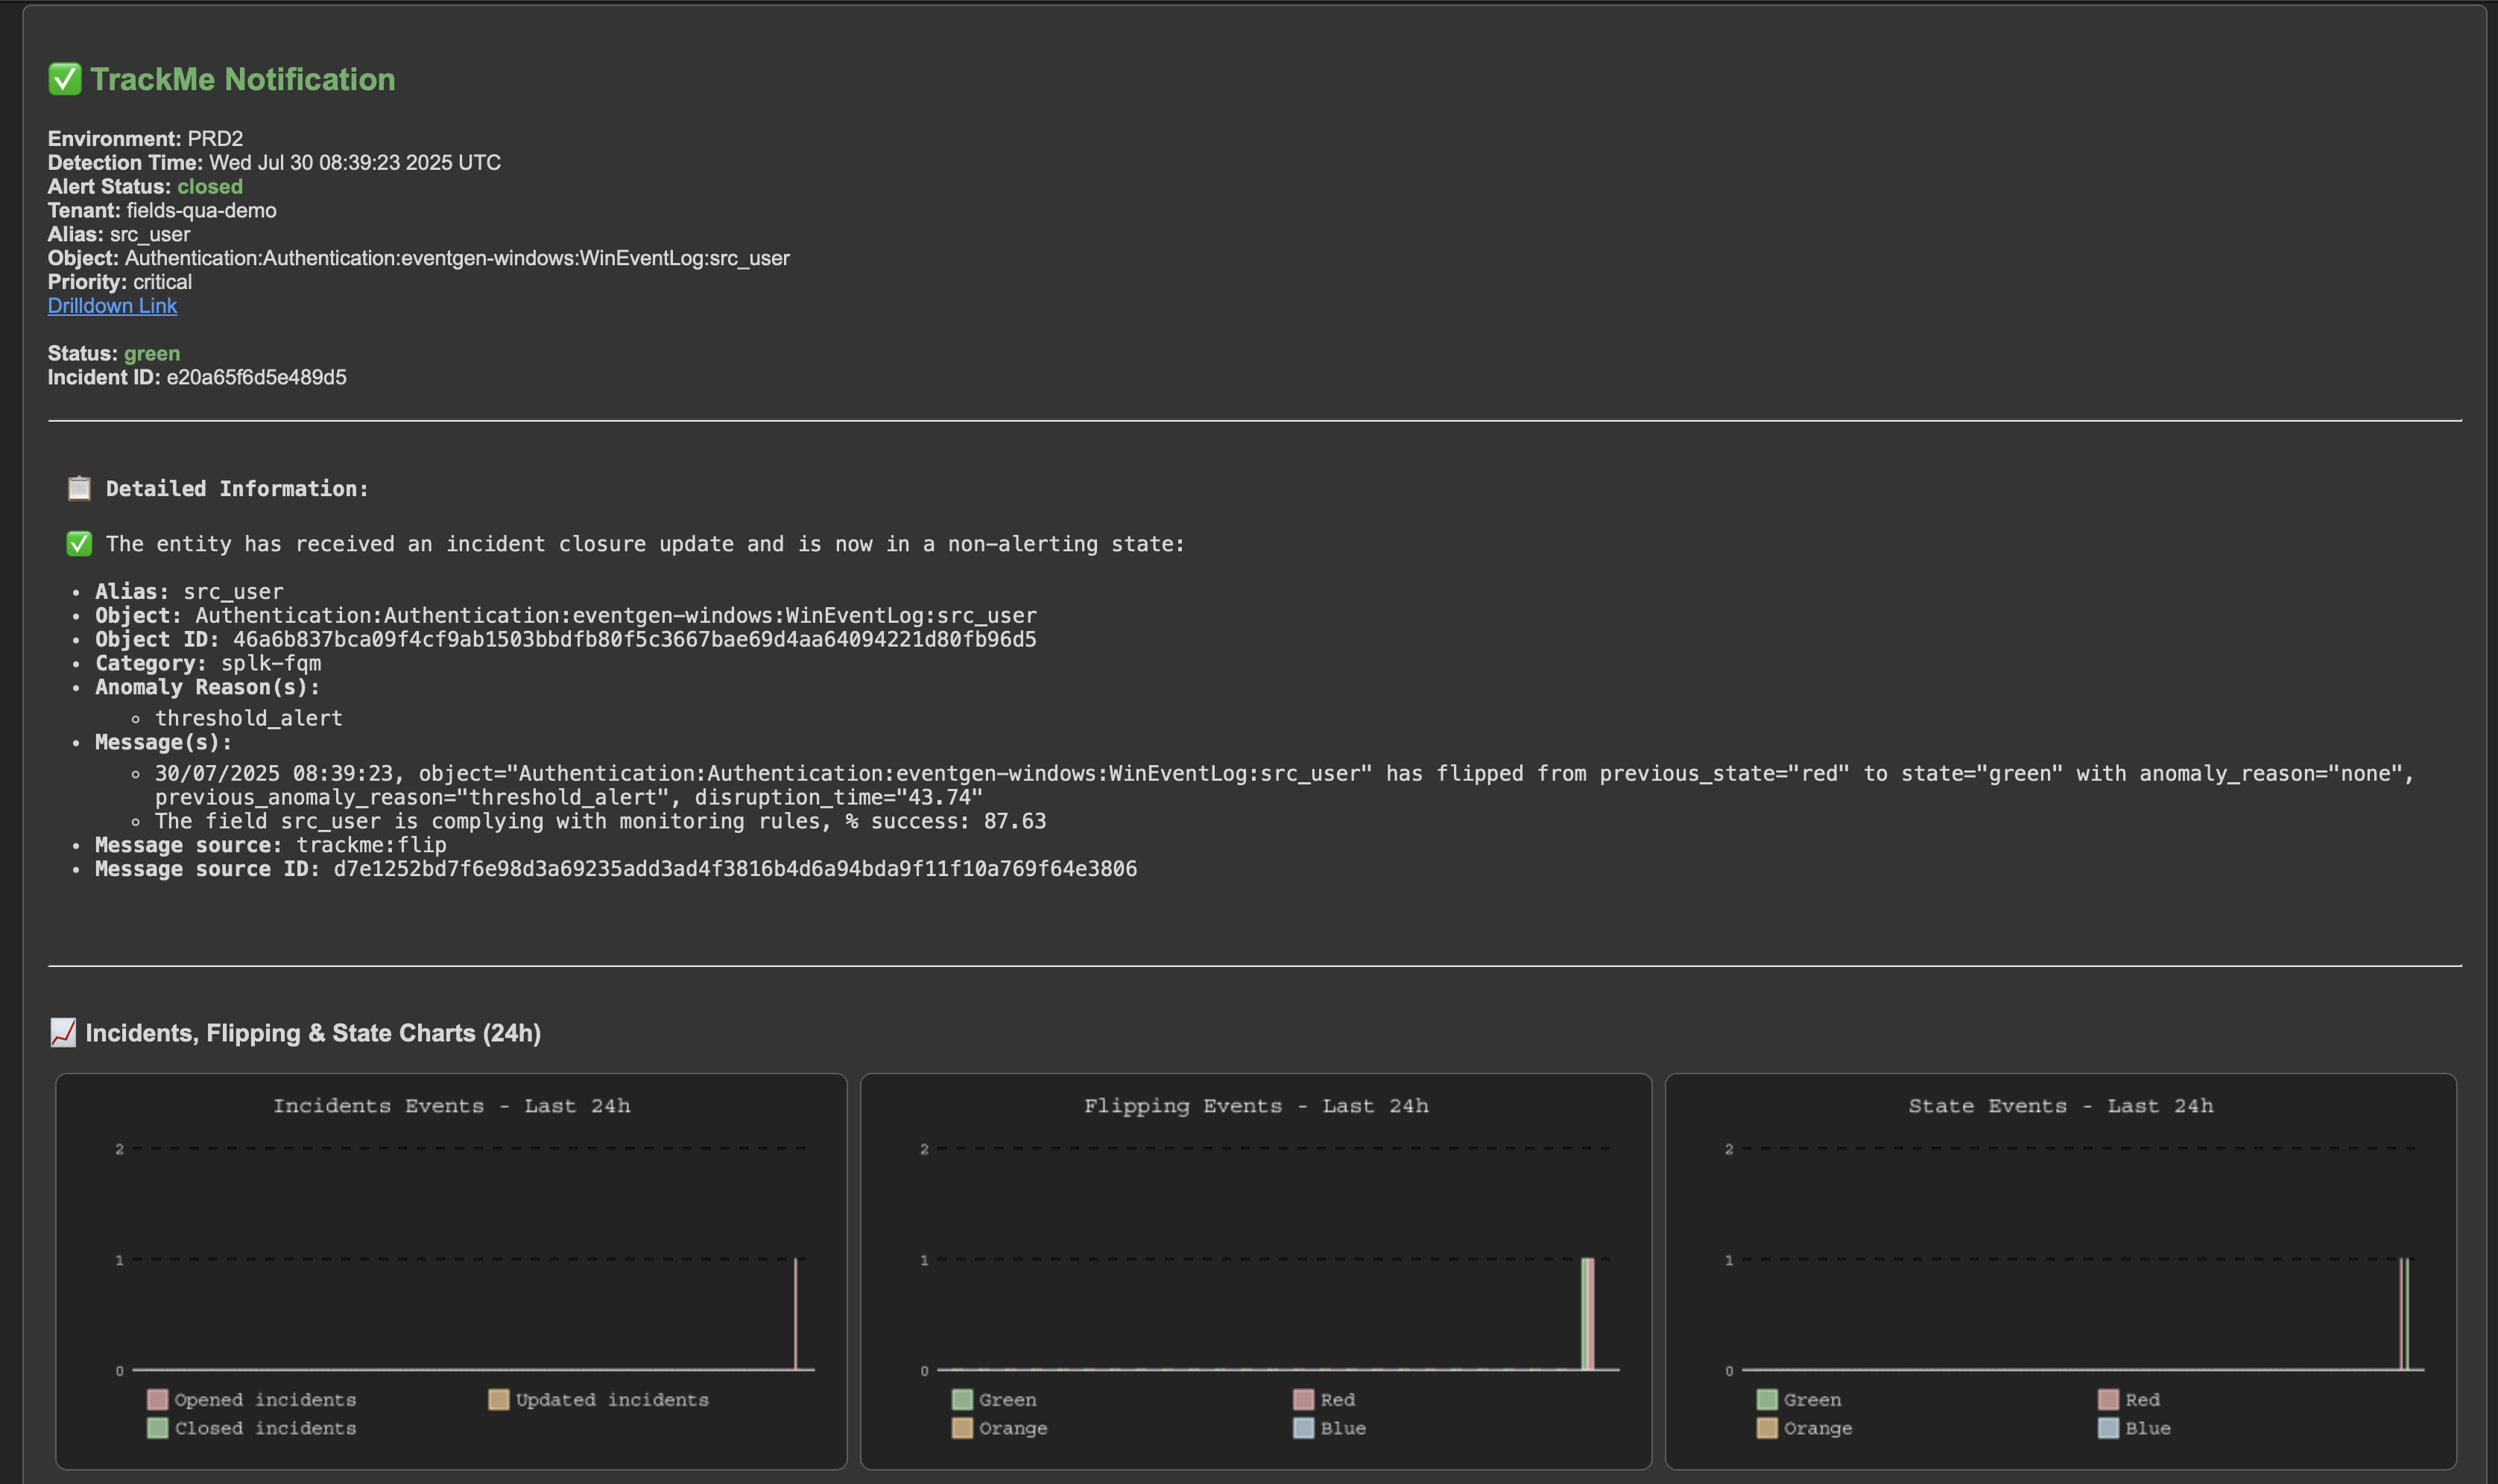Click the bar in State Events chart
This screenshot has width=2498, height=1484.
point(2404,1314)
